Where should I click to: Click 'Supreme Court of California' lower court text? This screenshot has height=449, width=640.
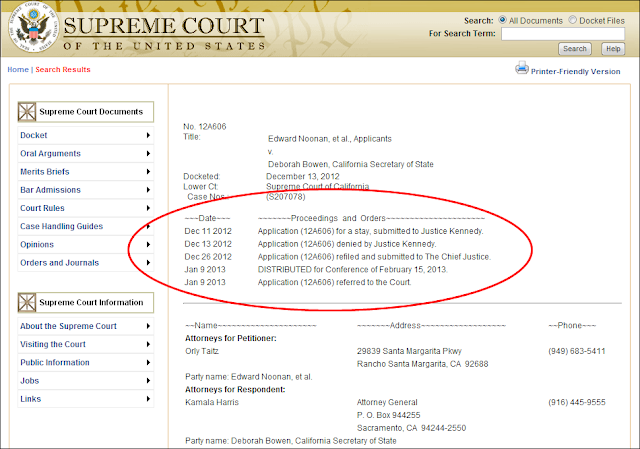(318, 187)
